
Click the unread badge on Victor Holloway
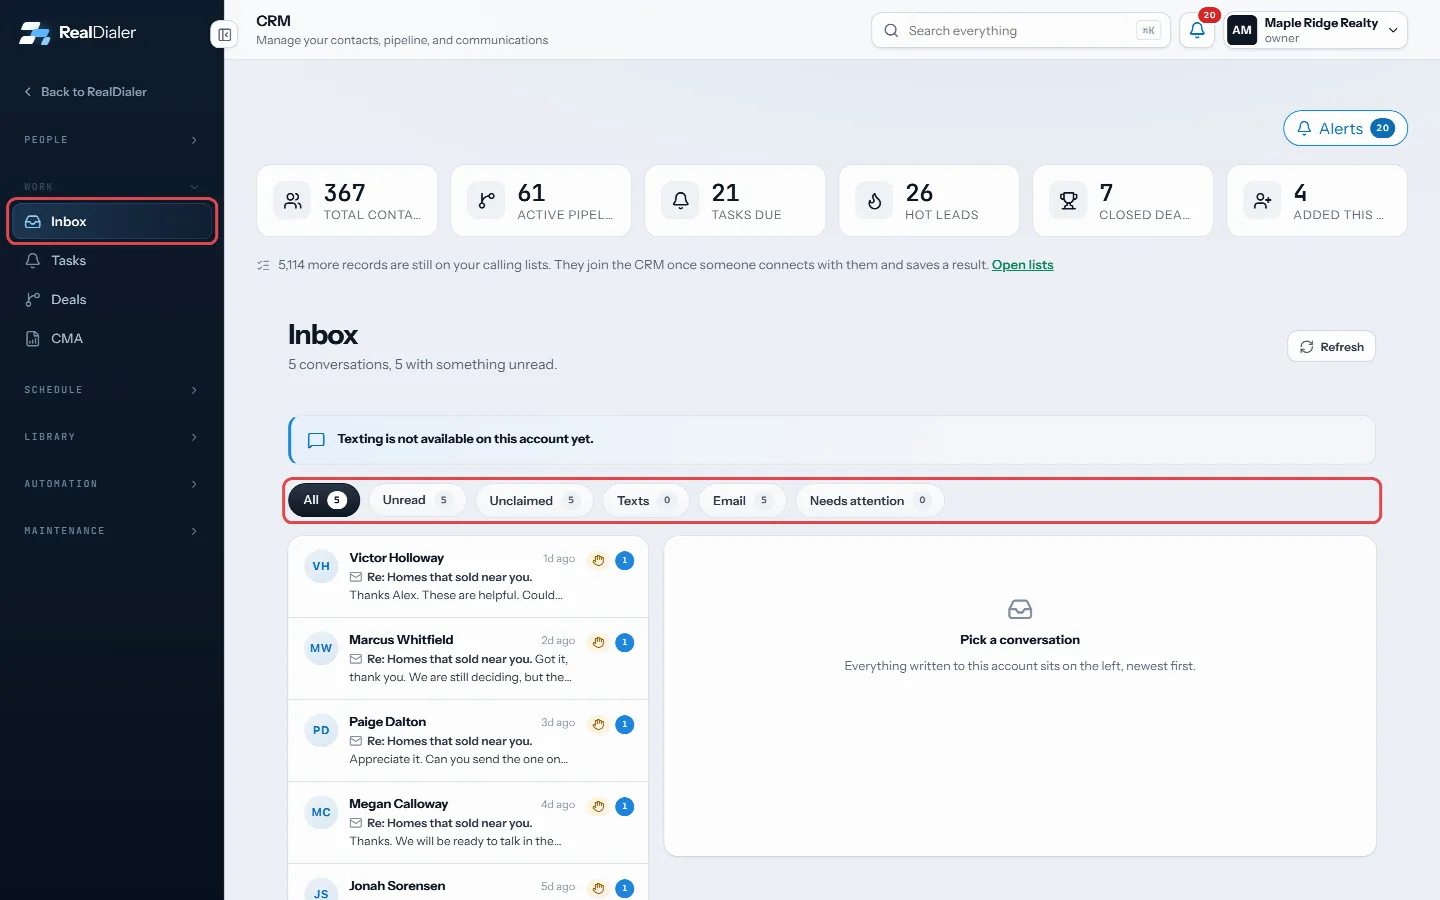click(x=625, y=560)
